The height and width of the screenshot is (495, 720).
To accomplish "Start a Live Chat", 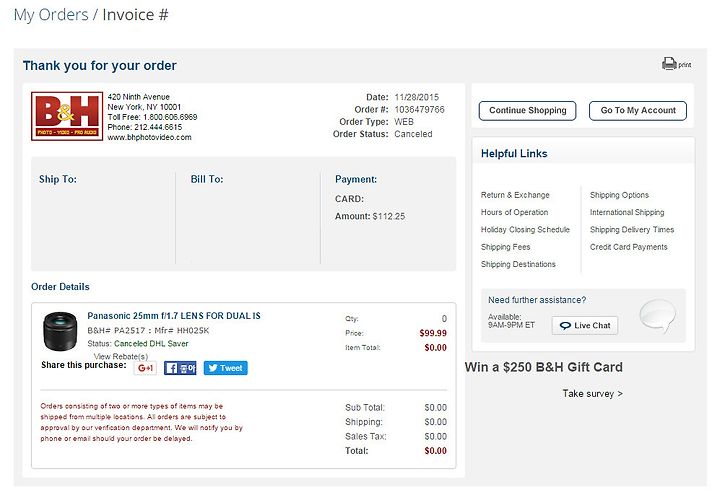I will coord(585,325).
